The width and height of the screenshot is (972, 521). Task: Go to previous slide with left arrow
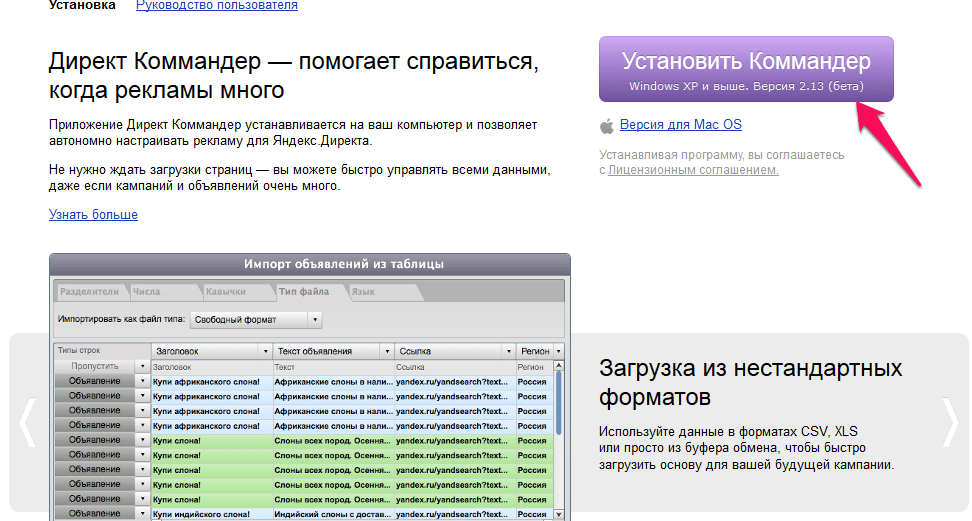point(27,422)
